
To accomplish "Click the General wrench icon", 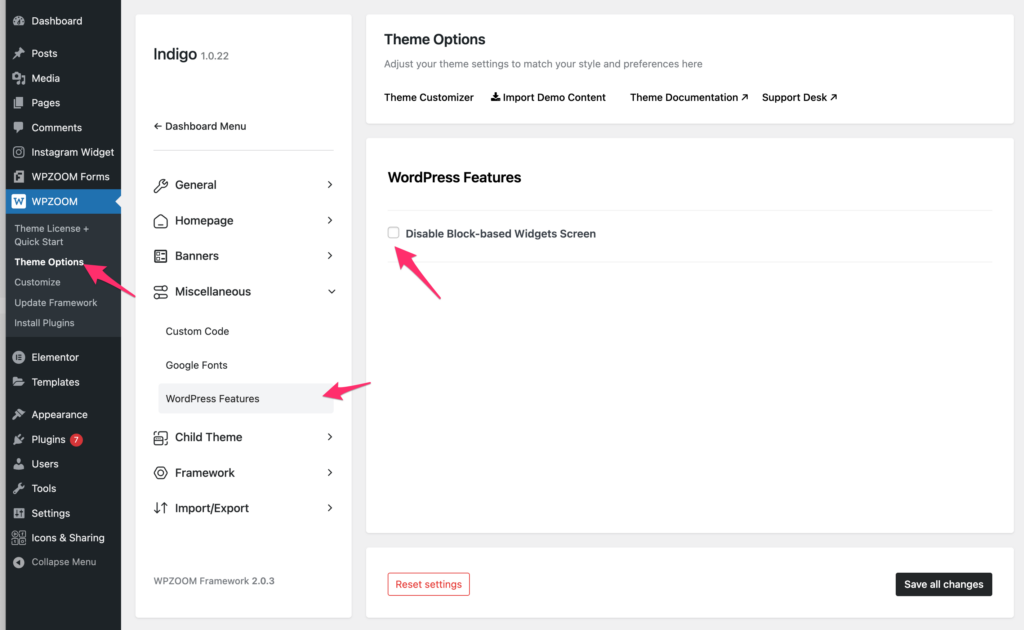I will click(x=160, y=185).
